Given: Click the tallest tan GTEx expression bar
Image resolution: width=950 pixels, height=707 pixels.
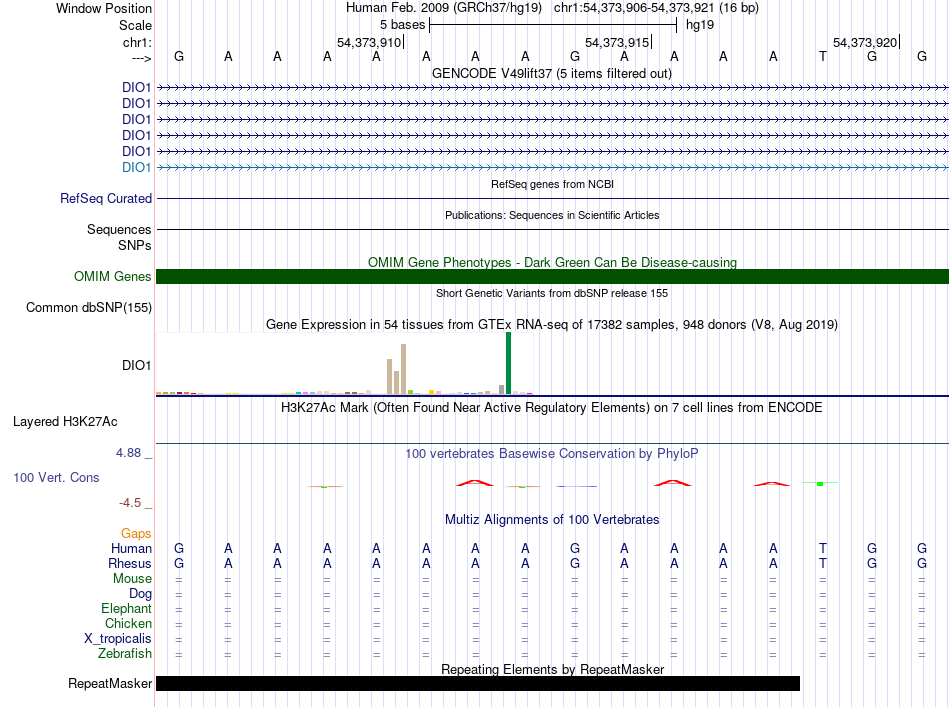Looking at the screenshot, I should pyautogui.click(x=404, y=369).
